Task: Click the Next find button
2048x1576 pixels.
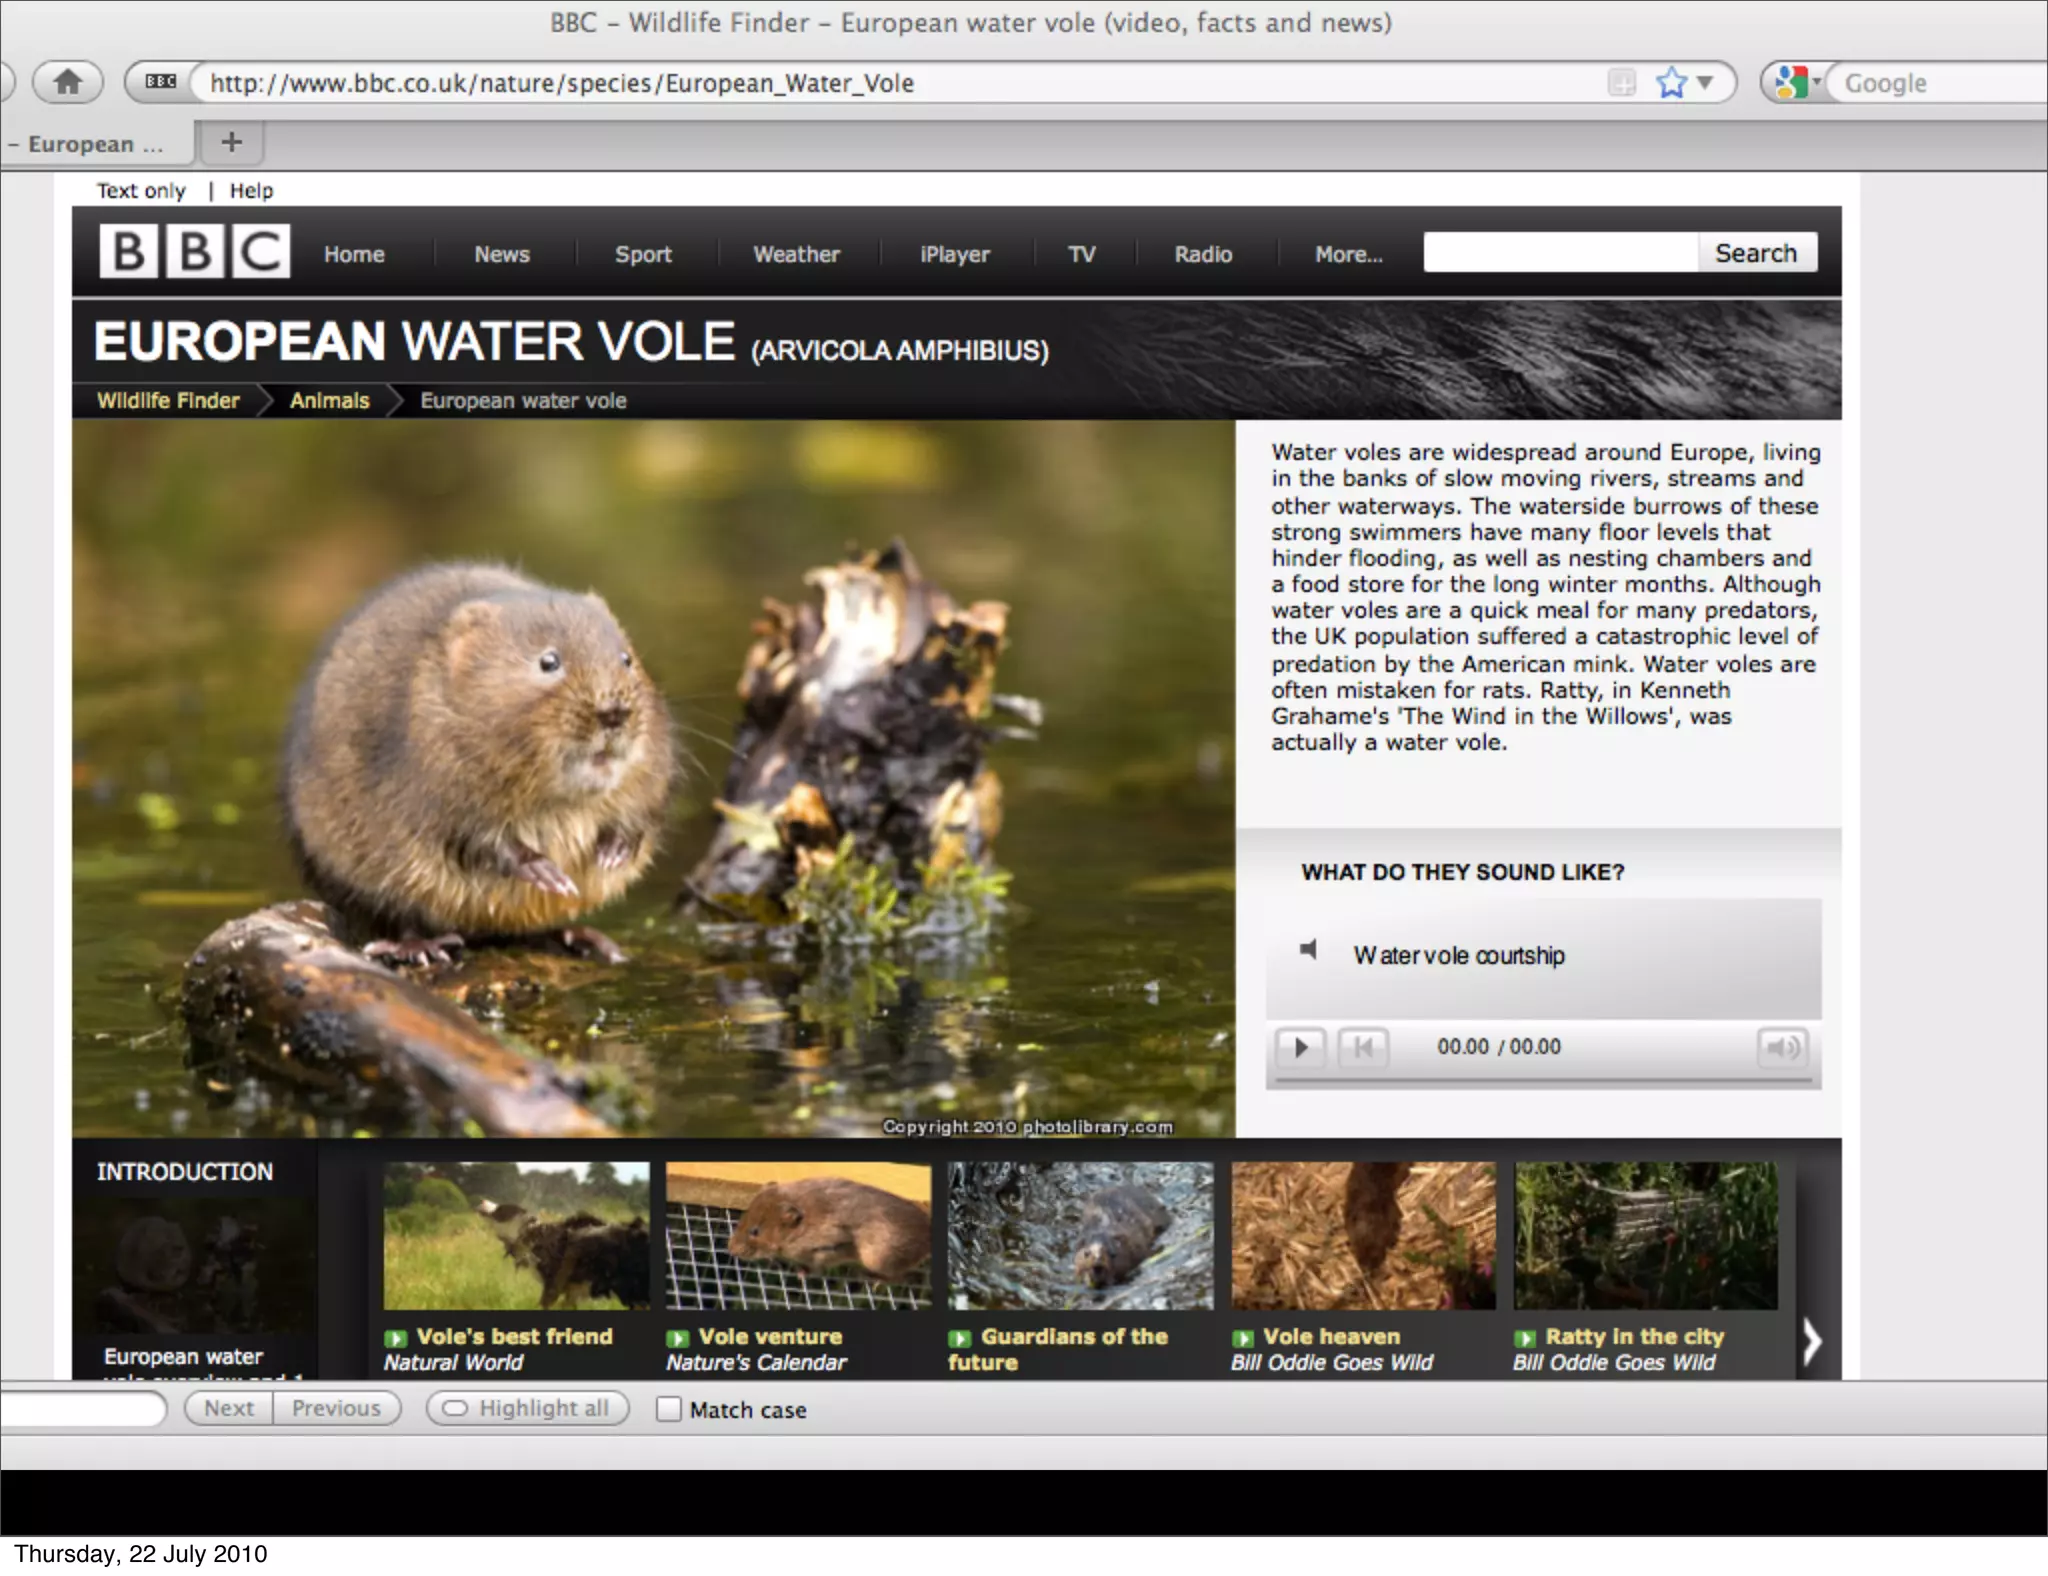Action: tap(229, 1408)
